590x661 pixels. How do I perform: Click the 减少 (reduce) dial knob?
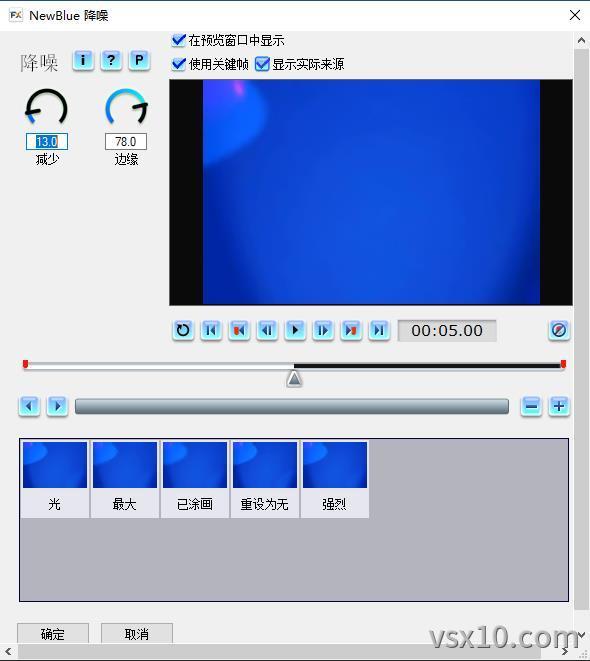pyautogui.click(x=46, y=107)
